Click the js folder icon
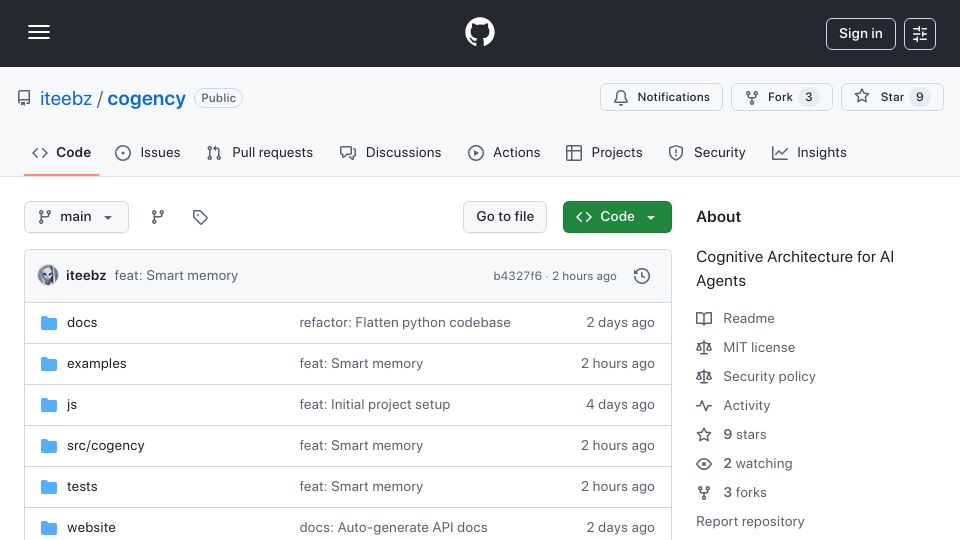 [x=49, y=405]
